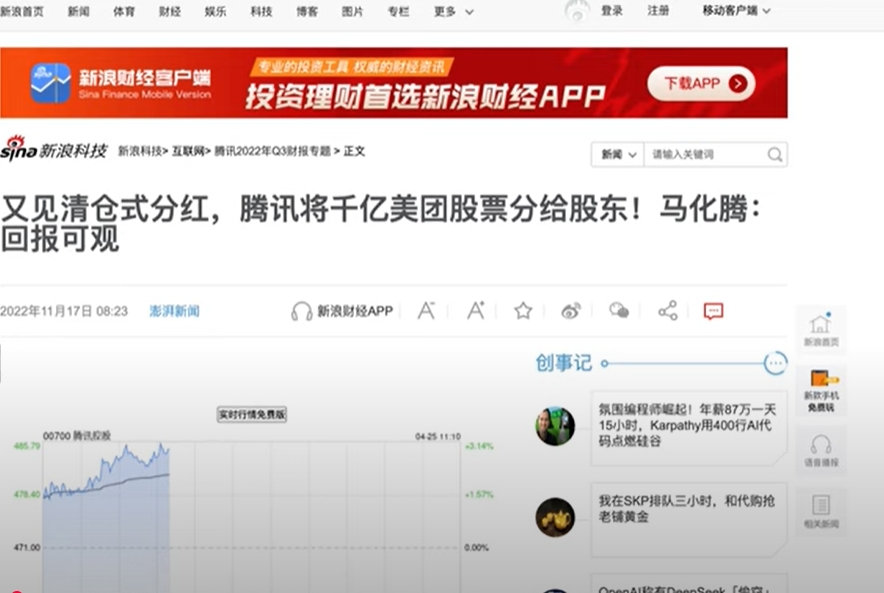
Task: Open 娱乐 in top navigation
Action: pyautogui.click(x=215, y=11)
